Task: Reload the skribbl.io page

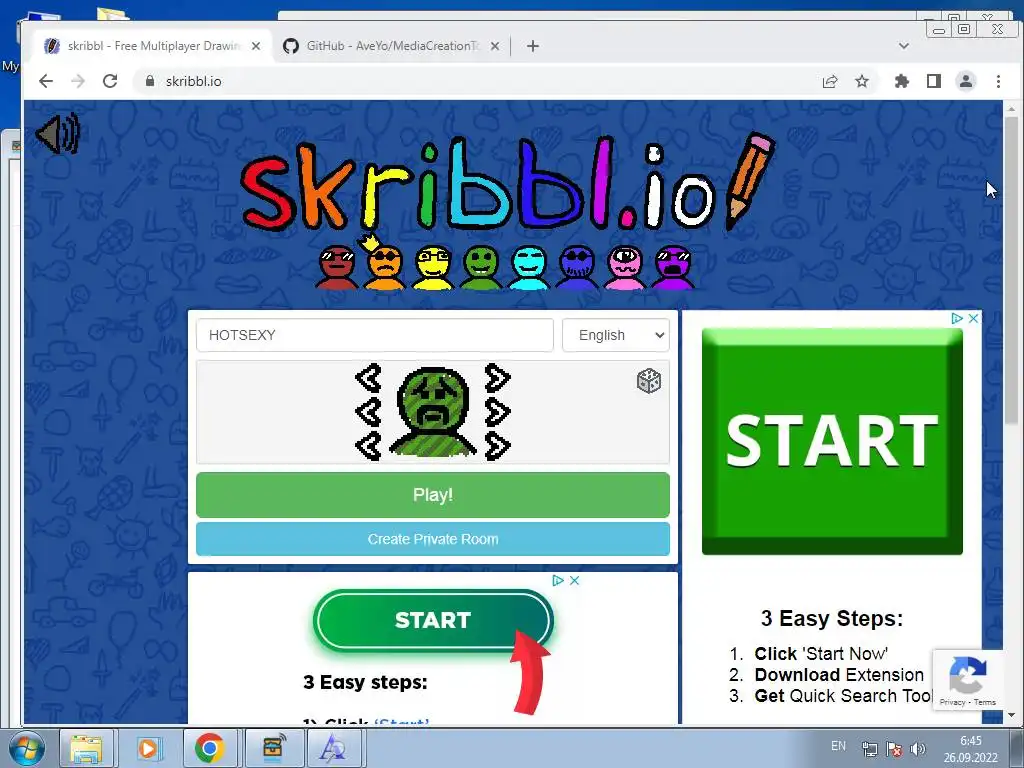Action: click(110, 81)
